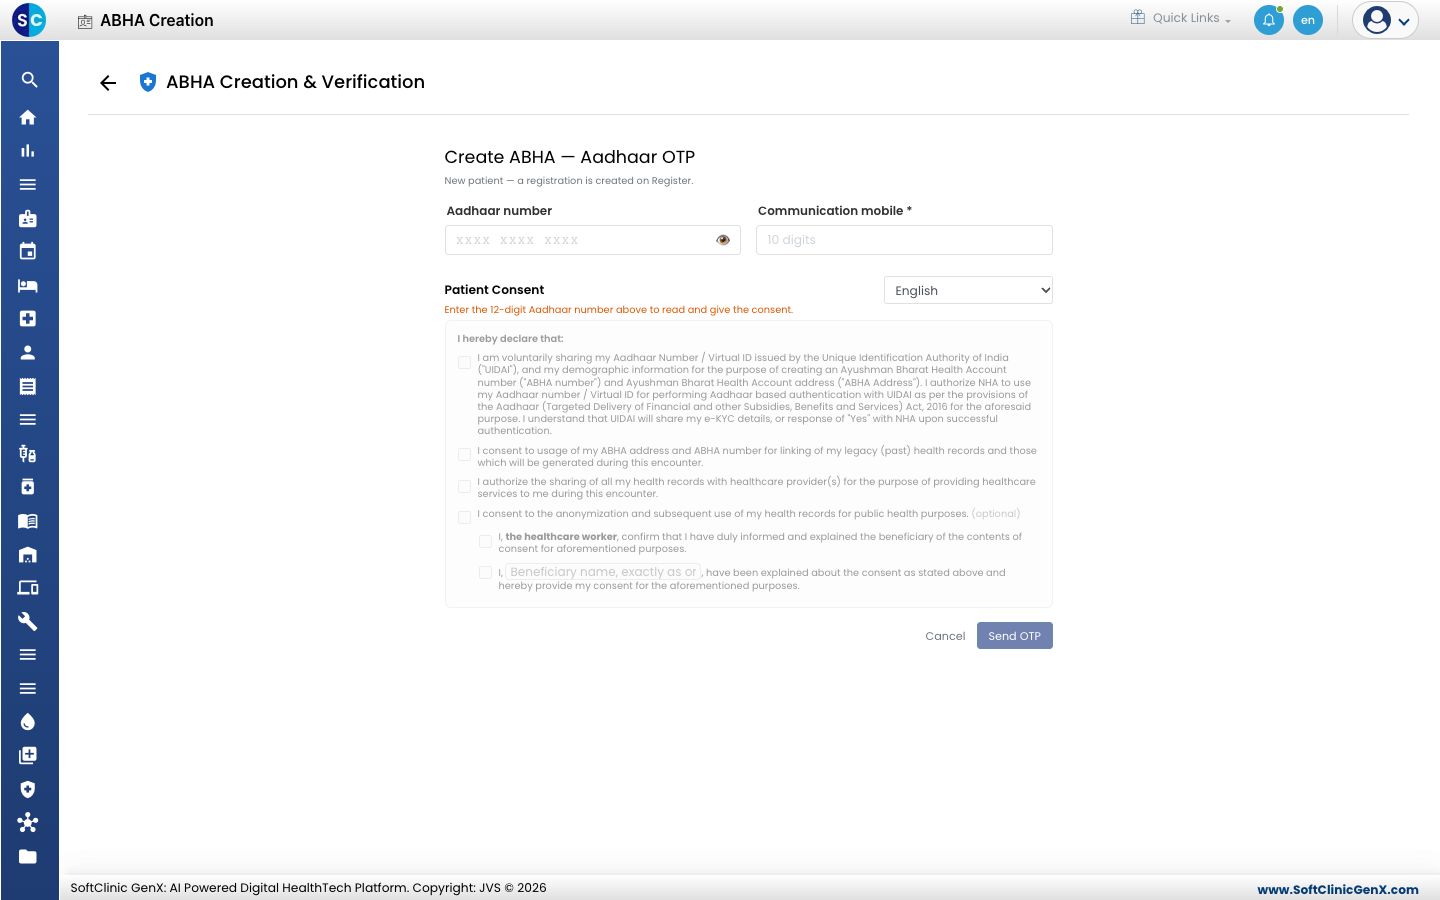Open the receipt billing icon
This screenshot has height=900, width=1440.
(28, 386)
